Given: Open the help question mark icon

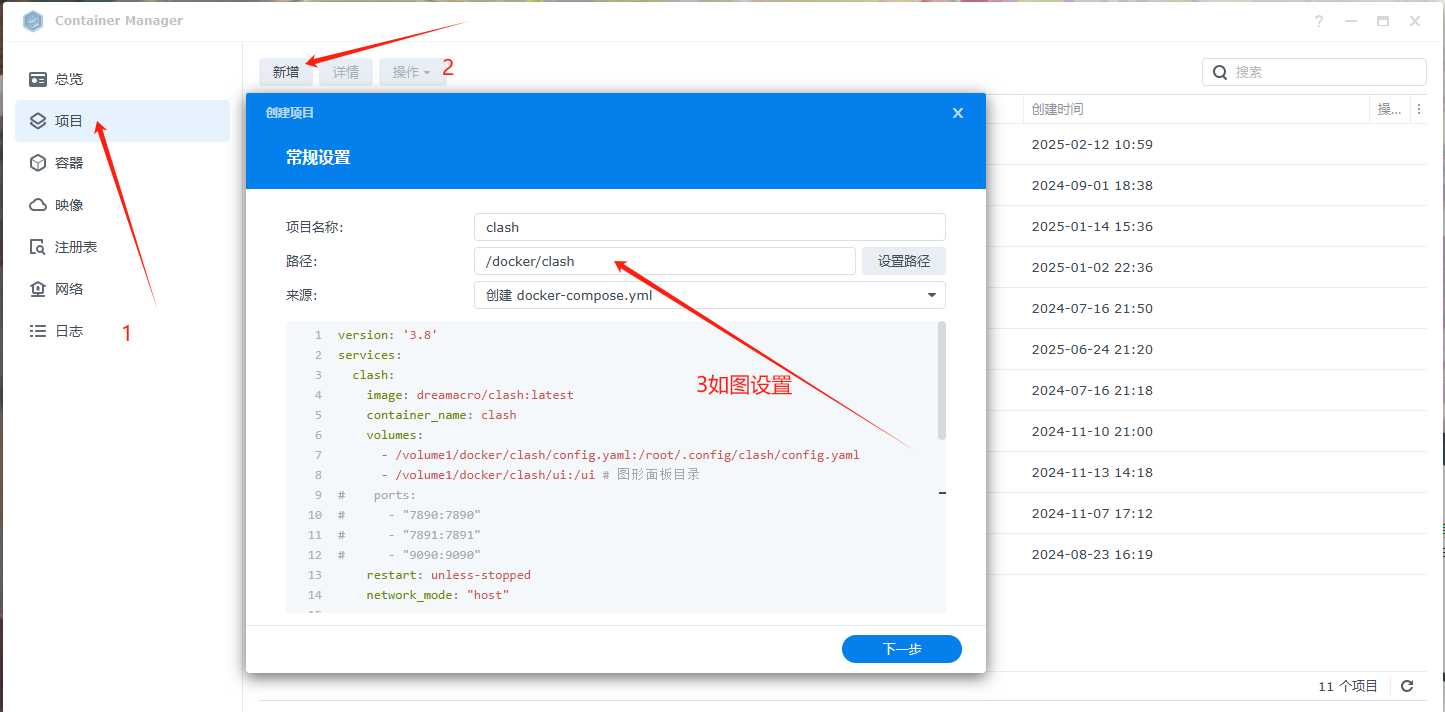Looking at the screenshot, I should [x=1319, y=21].
